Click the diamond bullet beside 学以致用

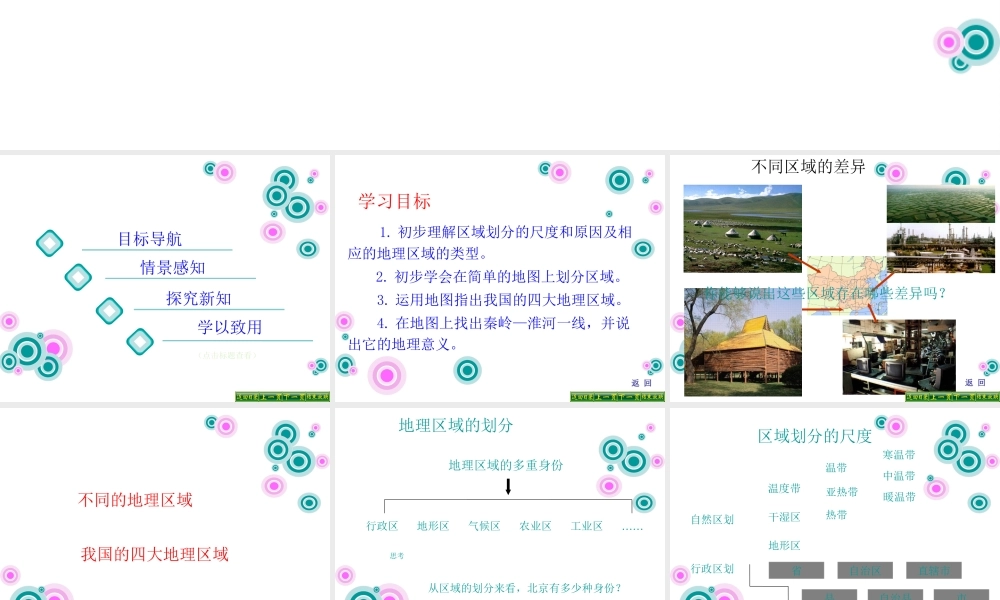140,341
